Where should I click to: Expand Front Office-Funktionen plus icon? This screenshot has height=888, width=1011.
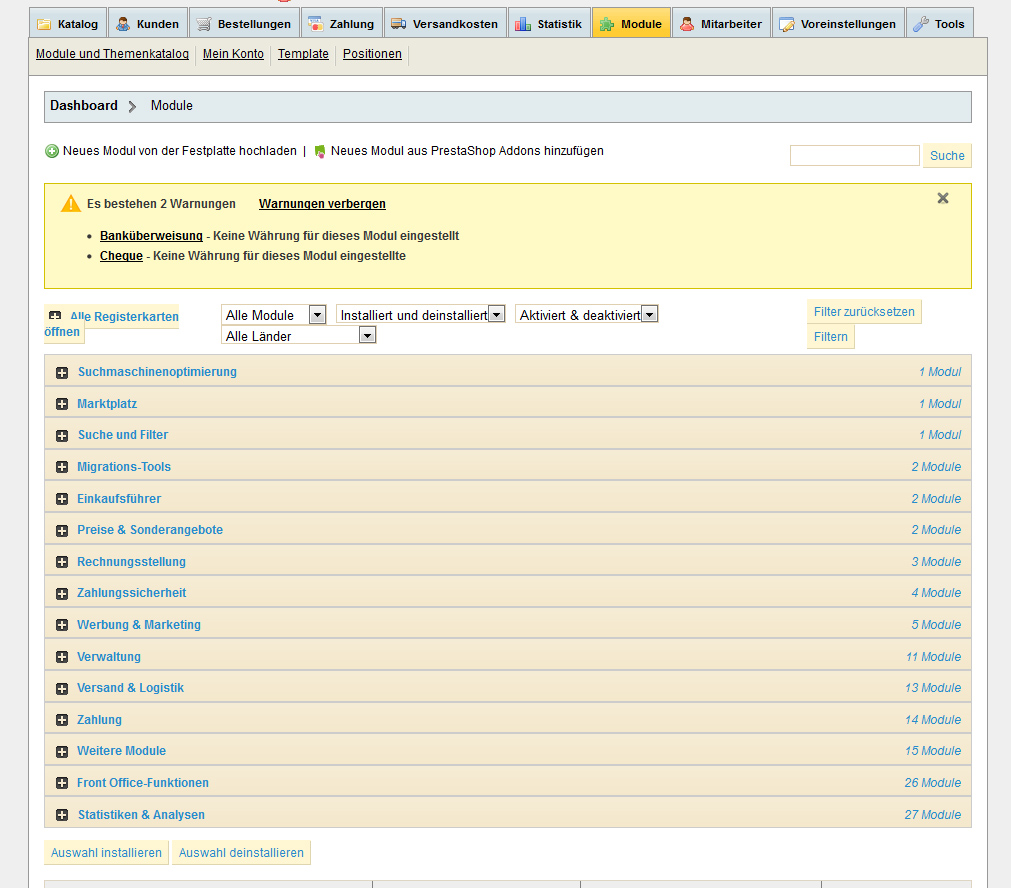click(62, 784)
